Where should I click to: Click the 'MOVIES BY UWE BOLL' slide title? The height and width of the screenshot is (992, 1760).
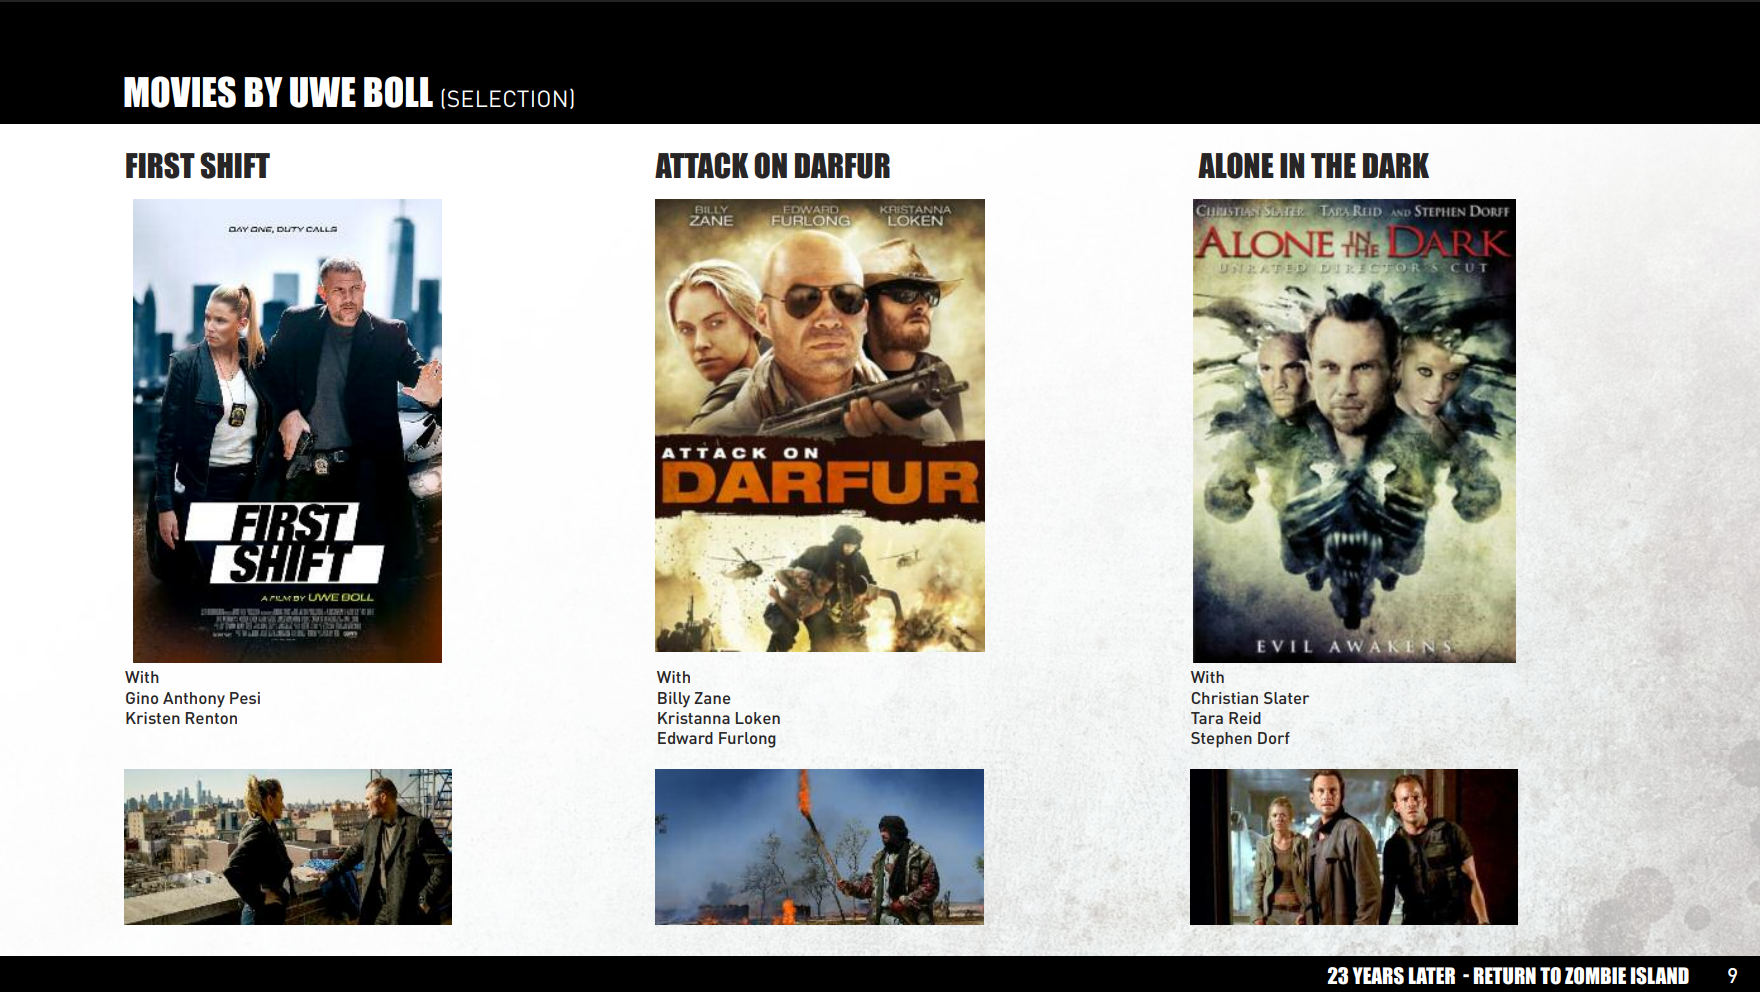point(278,93)
